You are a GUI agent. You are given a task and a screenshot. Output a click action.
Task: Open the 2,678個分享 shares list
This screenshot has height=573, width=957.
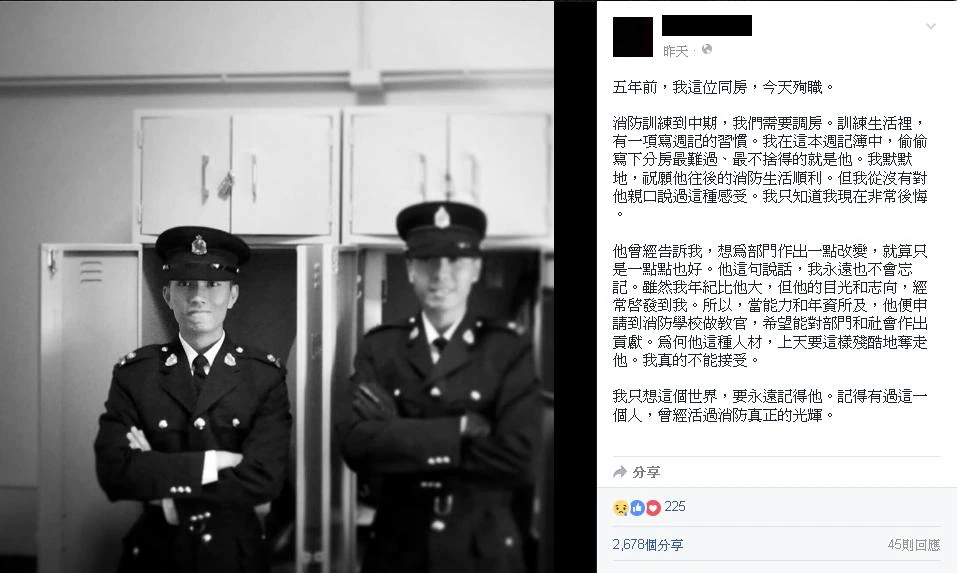[648, 544]
